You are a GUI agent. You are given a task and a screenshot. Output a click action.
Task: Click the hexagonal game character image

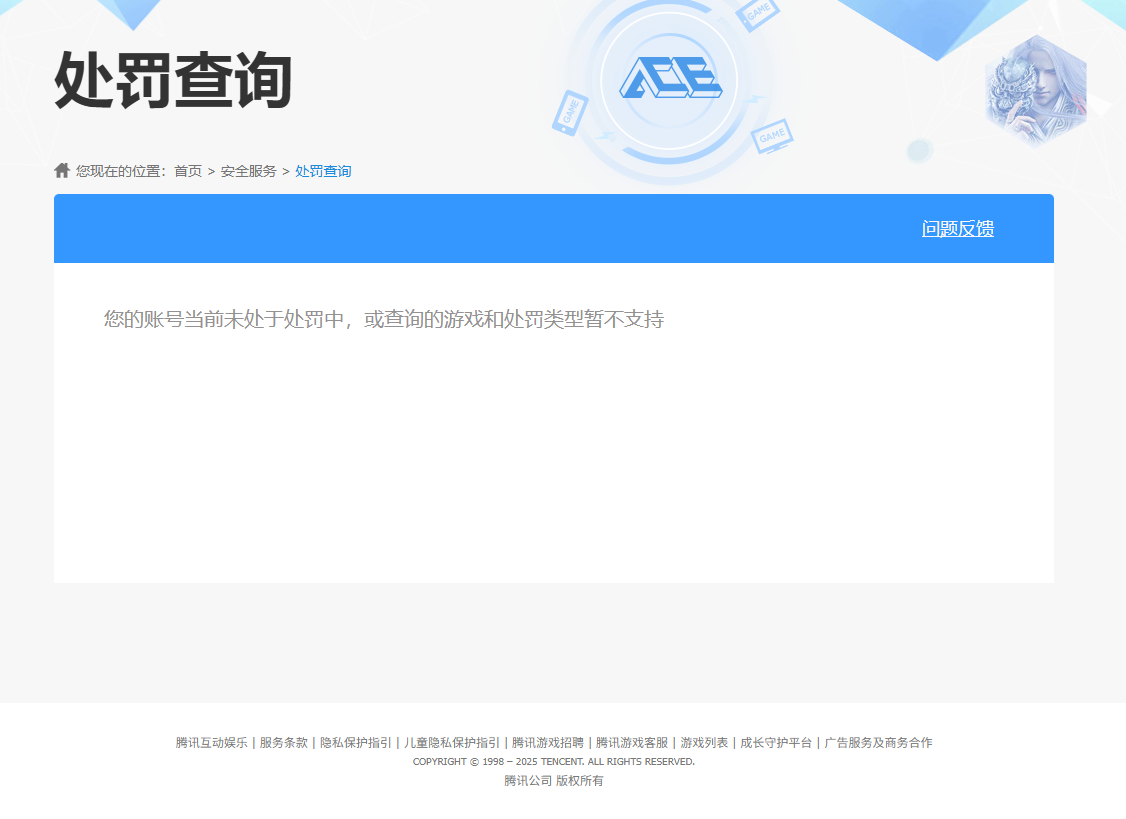(x=1035, y=91)
